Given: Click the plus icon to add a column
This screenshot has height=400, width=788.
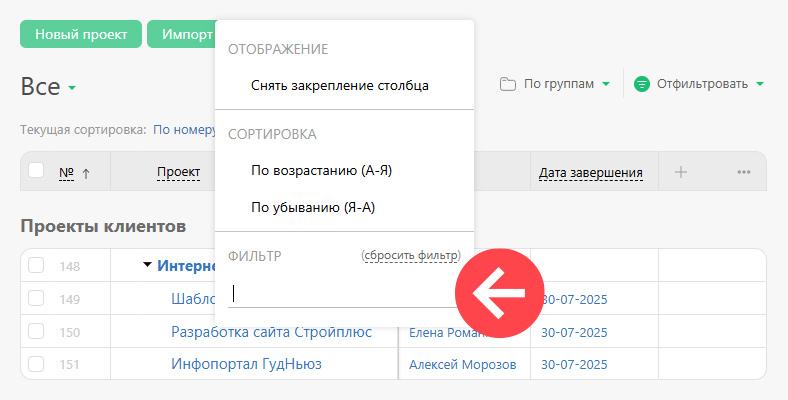Looking at the screenshot, I should [x=680, y=172].
